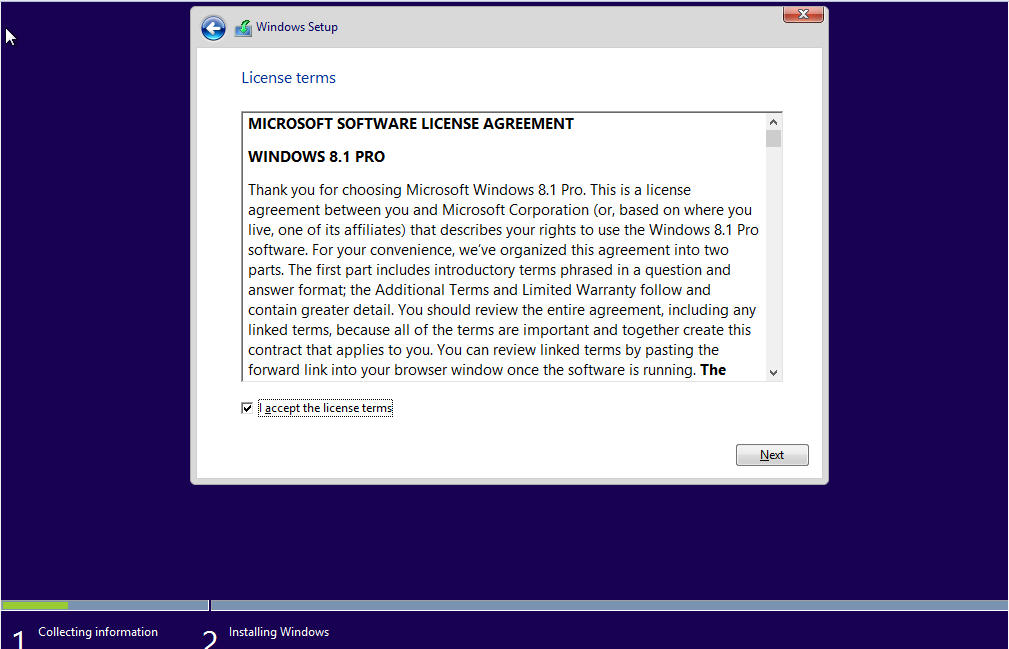This screenshot has height=649, width=1009.
Task: Click the Next button
Action: [x=772, y=455]
